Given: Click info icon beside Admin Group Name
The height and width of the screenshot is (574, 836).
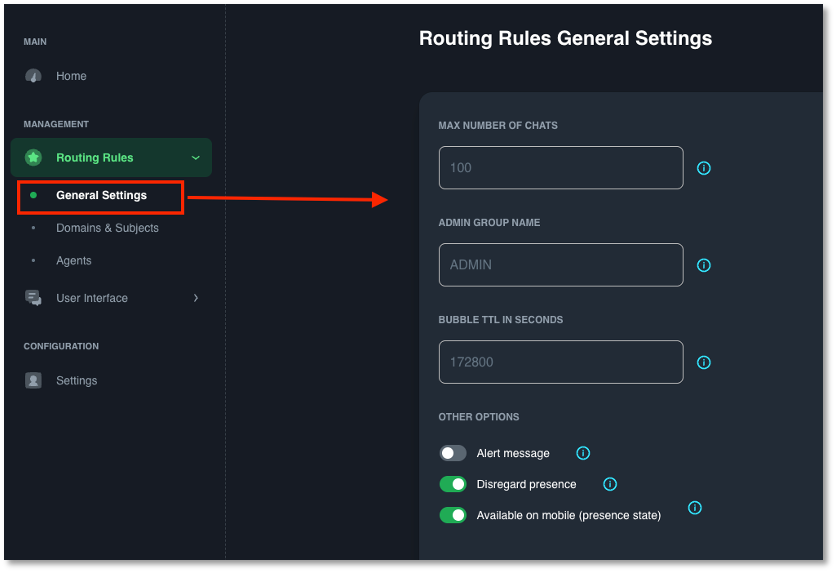Looking at the screenshot, I should pyautogui.click(x=703, y=265).
